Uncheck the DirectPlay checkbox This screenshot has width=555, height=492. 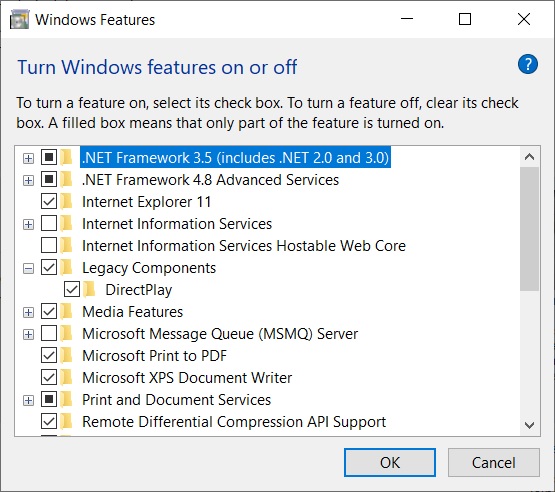click(72, 290)
